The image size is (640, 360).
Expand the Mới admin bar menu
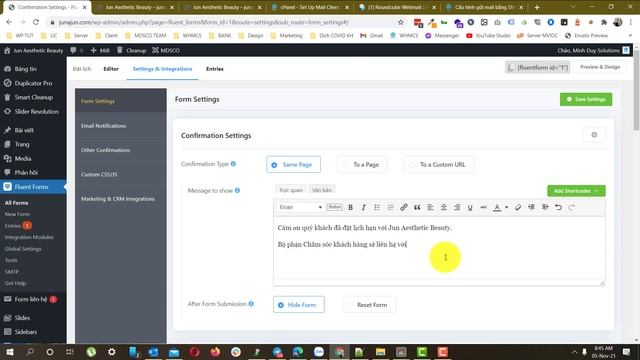click(x=100, y=50)
